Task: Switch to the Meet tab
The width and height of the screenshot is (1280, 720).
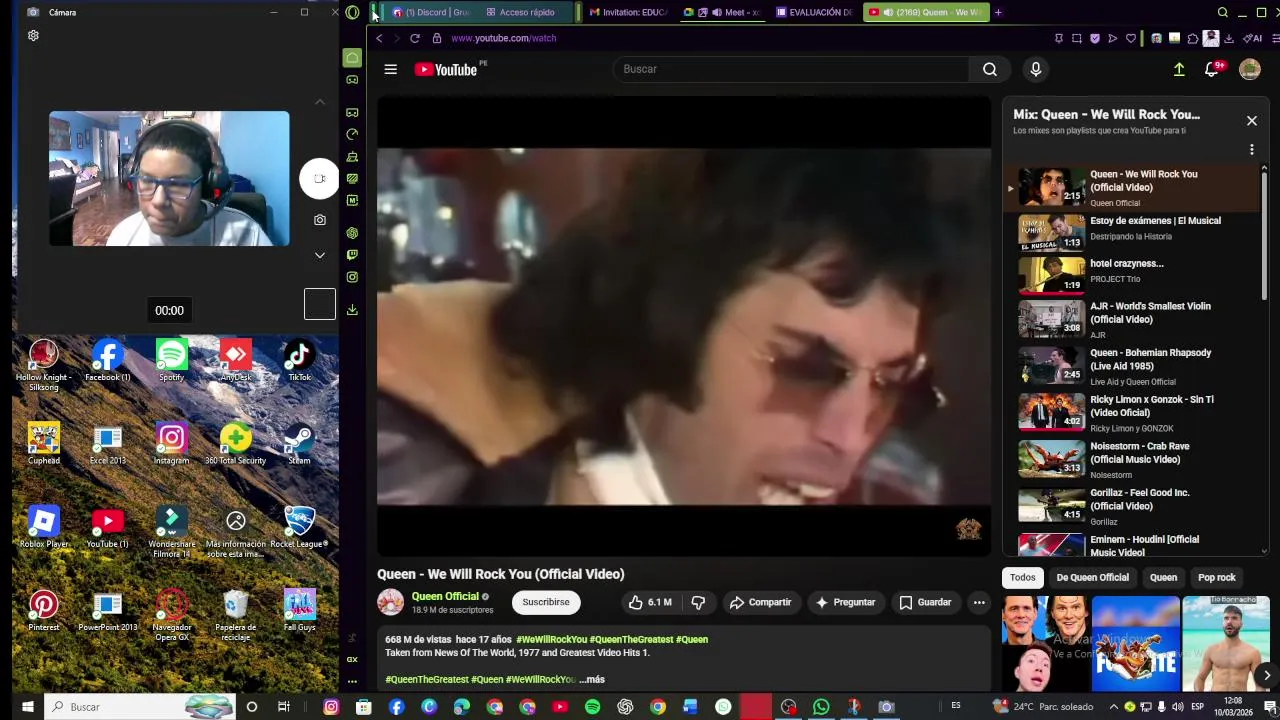Action: pyautogui.click(x=723, y=12)
